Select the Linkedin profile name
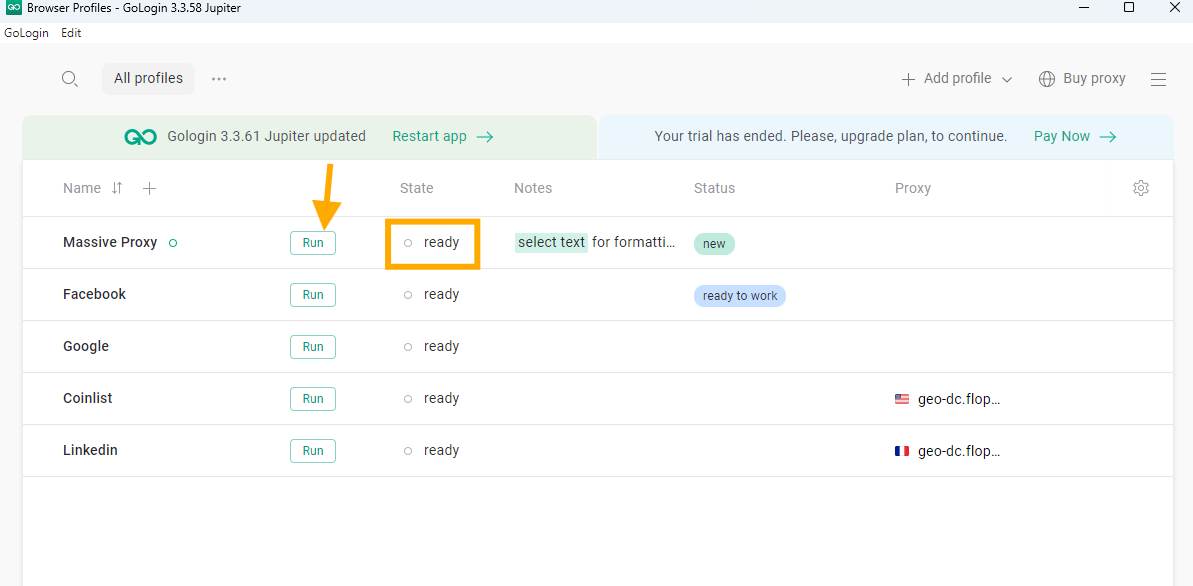 click(90, 451)
